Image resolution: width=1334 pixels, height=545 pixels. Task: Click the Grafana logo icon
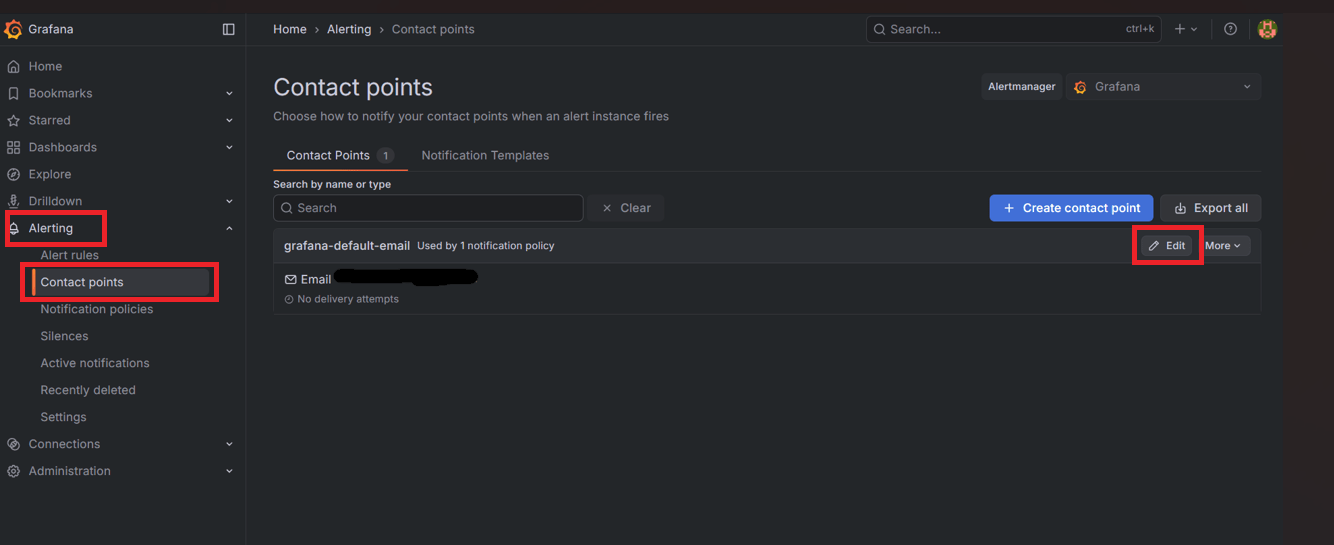click(13, 30)
